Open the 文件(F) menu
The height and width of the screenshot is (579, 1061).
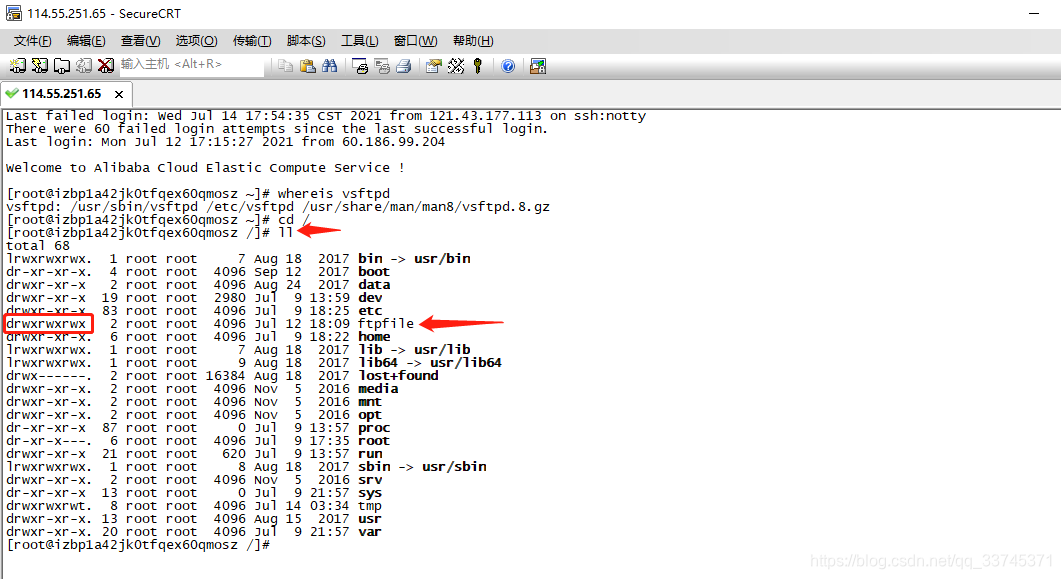pyautogui.click(x=32, y=41)
